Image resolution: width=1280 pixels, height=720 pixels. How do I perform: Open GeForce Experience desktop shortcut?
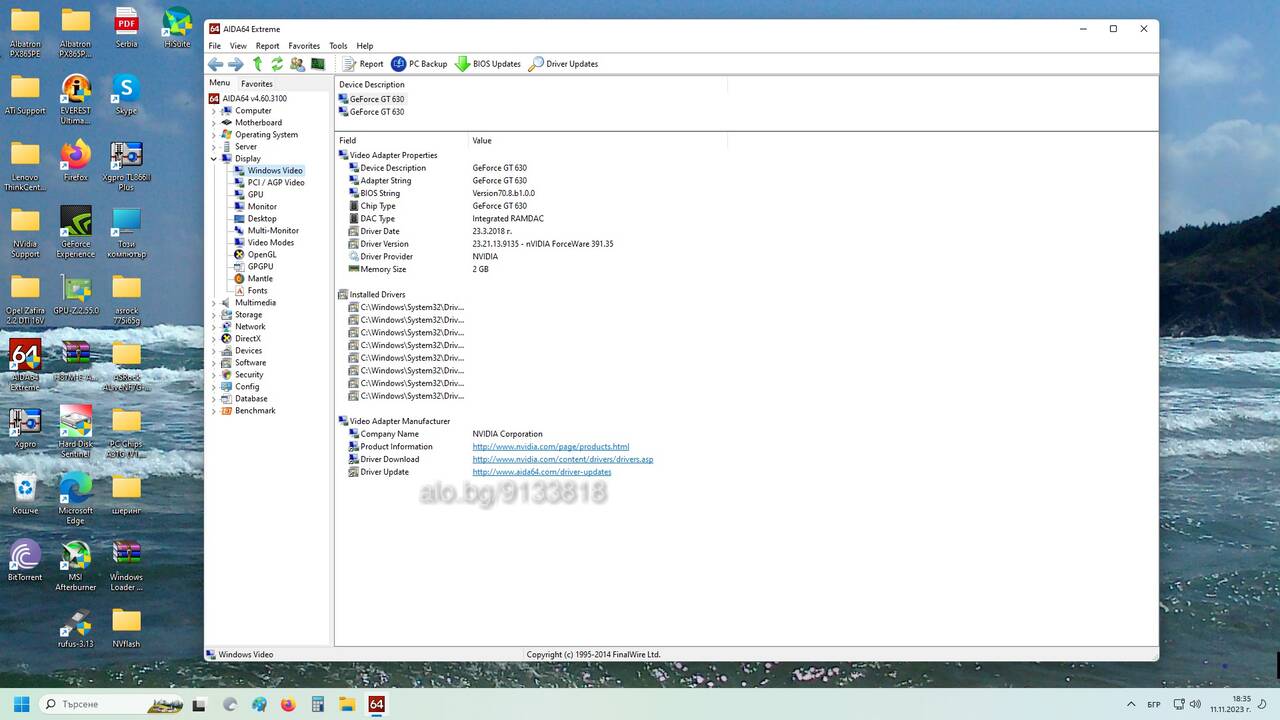[76, 231]
